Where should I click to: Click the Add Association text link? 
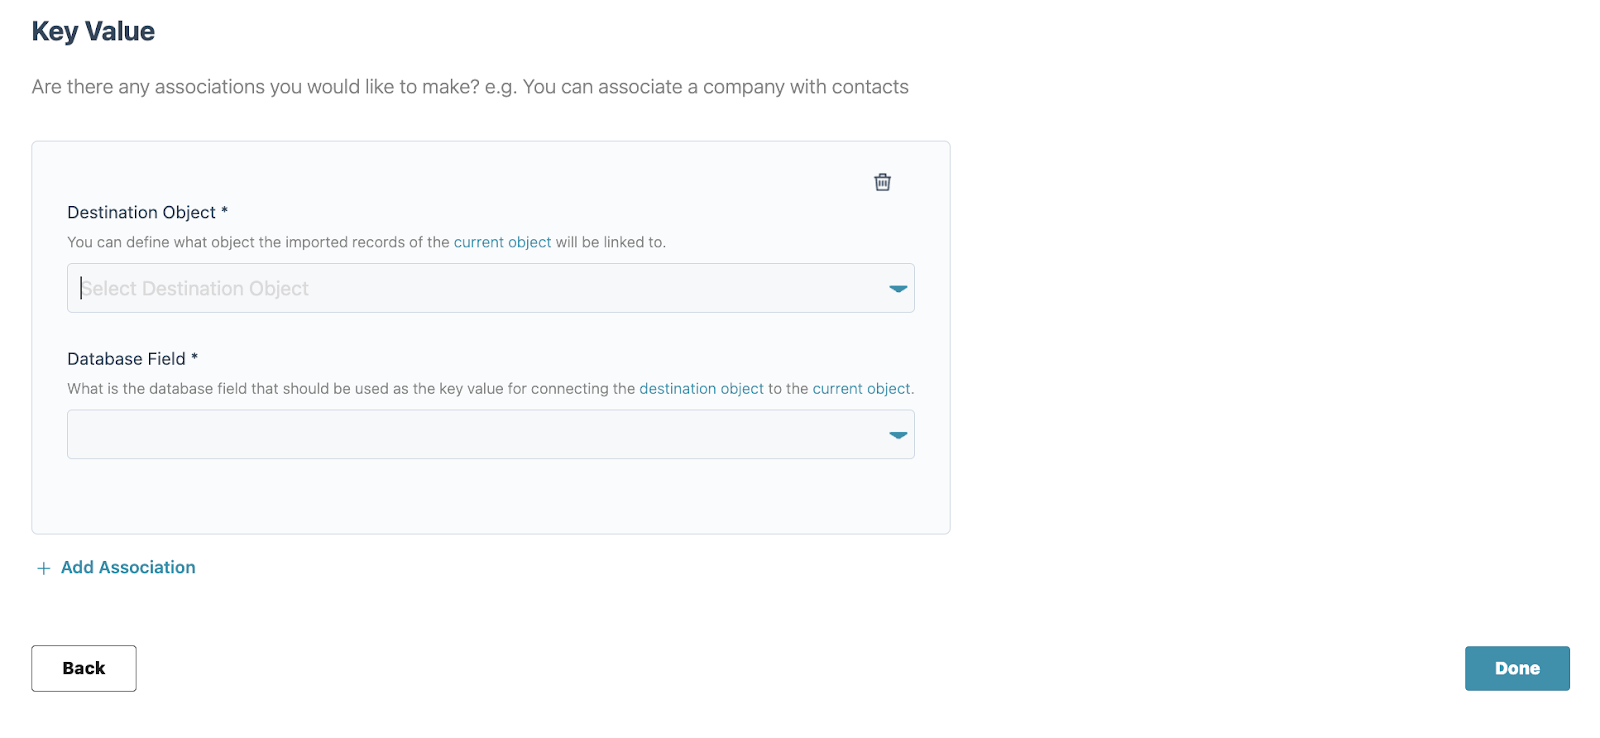click(x=128, y=568)
